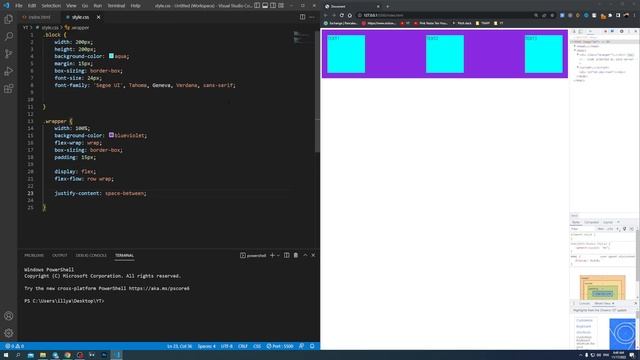Open File Explorer from the Windows taskbar

(x=42, y=355)
